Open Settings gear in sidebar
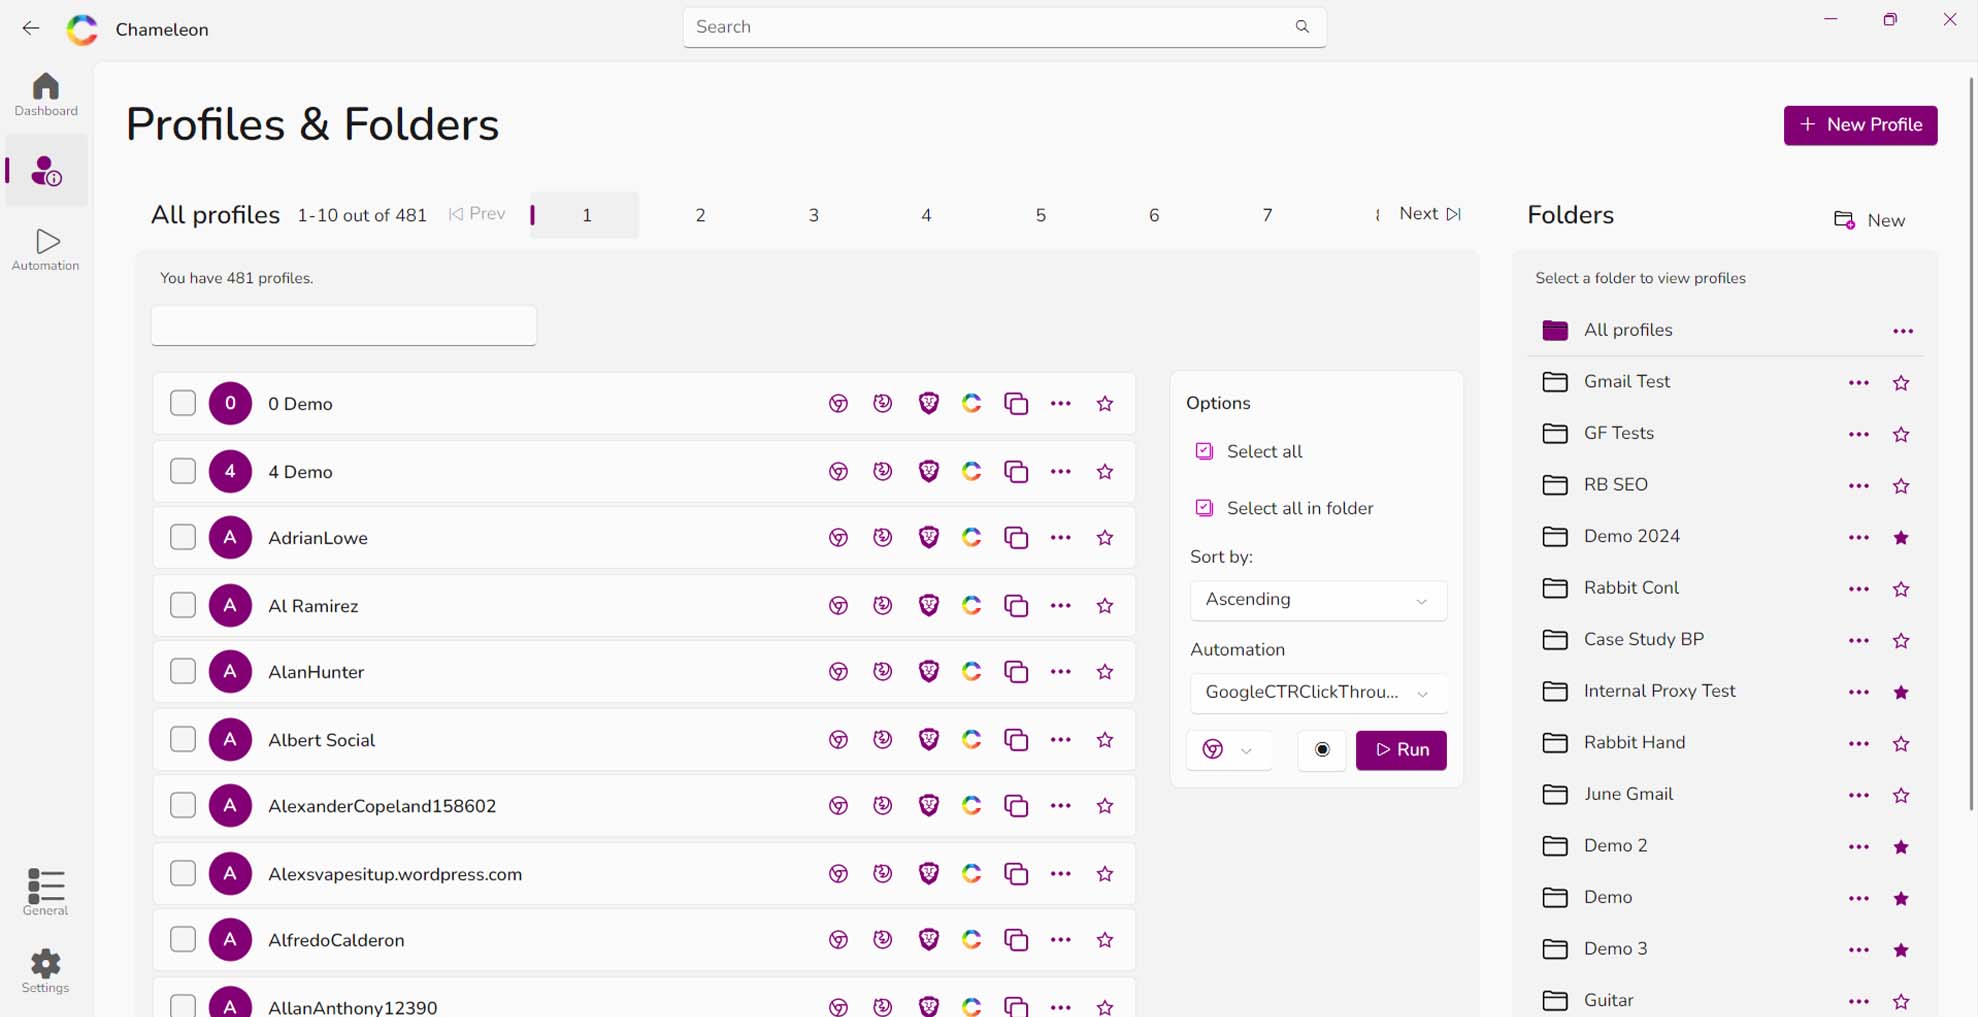1978x1017 pixels. 46,972
